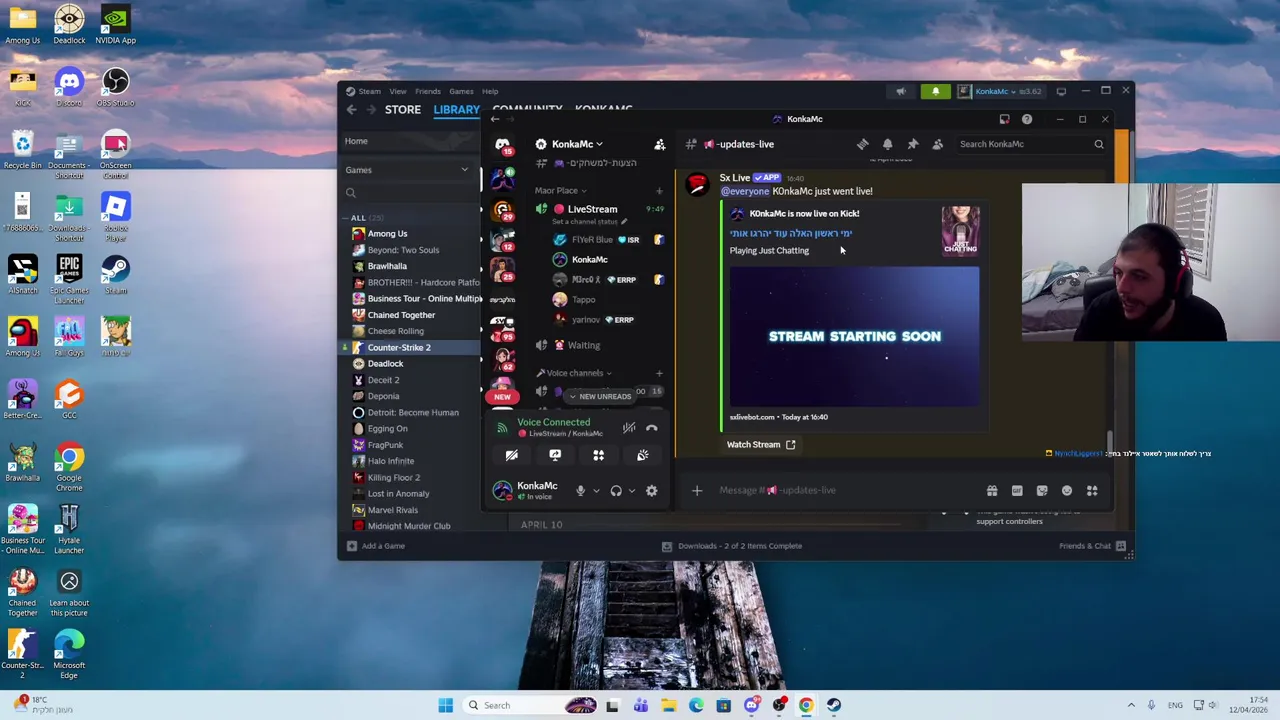Image resolution: width=1280 pixels, height=720 pixels.
Task: Expand Steam library Games filter dropdown
Action: 407,170
